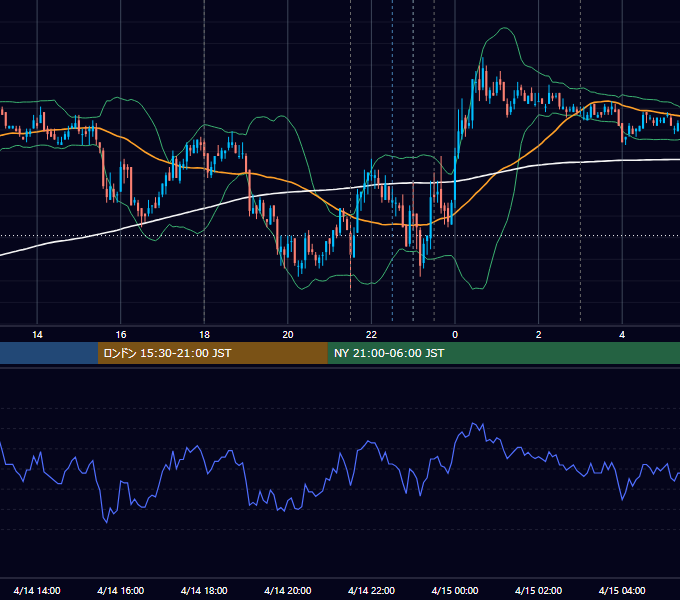Image resolution: width=680 pixels, height=600 pixels.
Task: Click the 4/14 14:00 date label
Action: tap(37, 590)
